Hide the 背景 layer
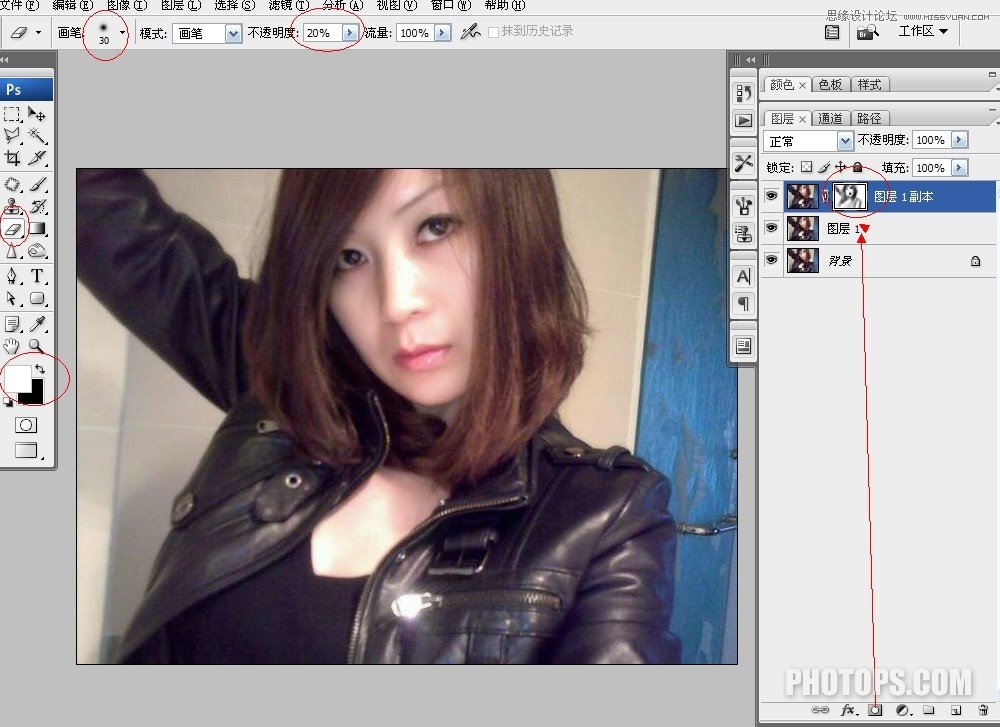The width and height of the screenshot is (1000, 727). pyautogui.click(x=771, y=260)
